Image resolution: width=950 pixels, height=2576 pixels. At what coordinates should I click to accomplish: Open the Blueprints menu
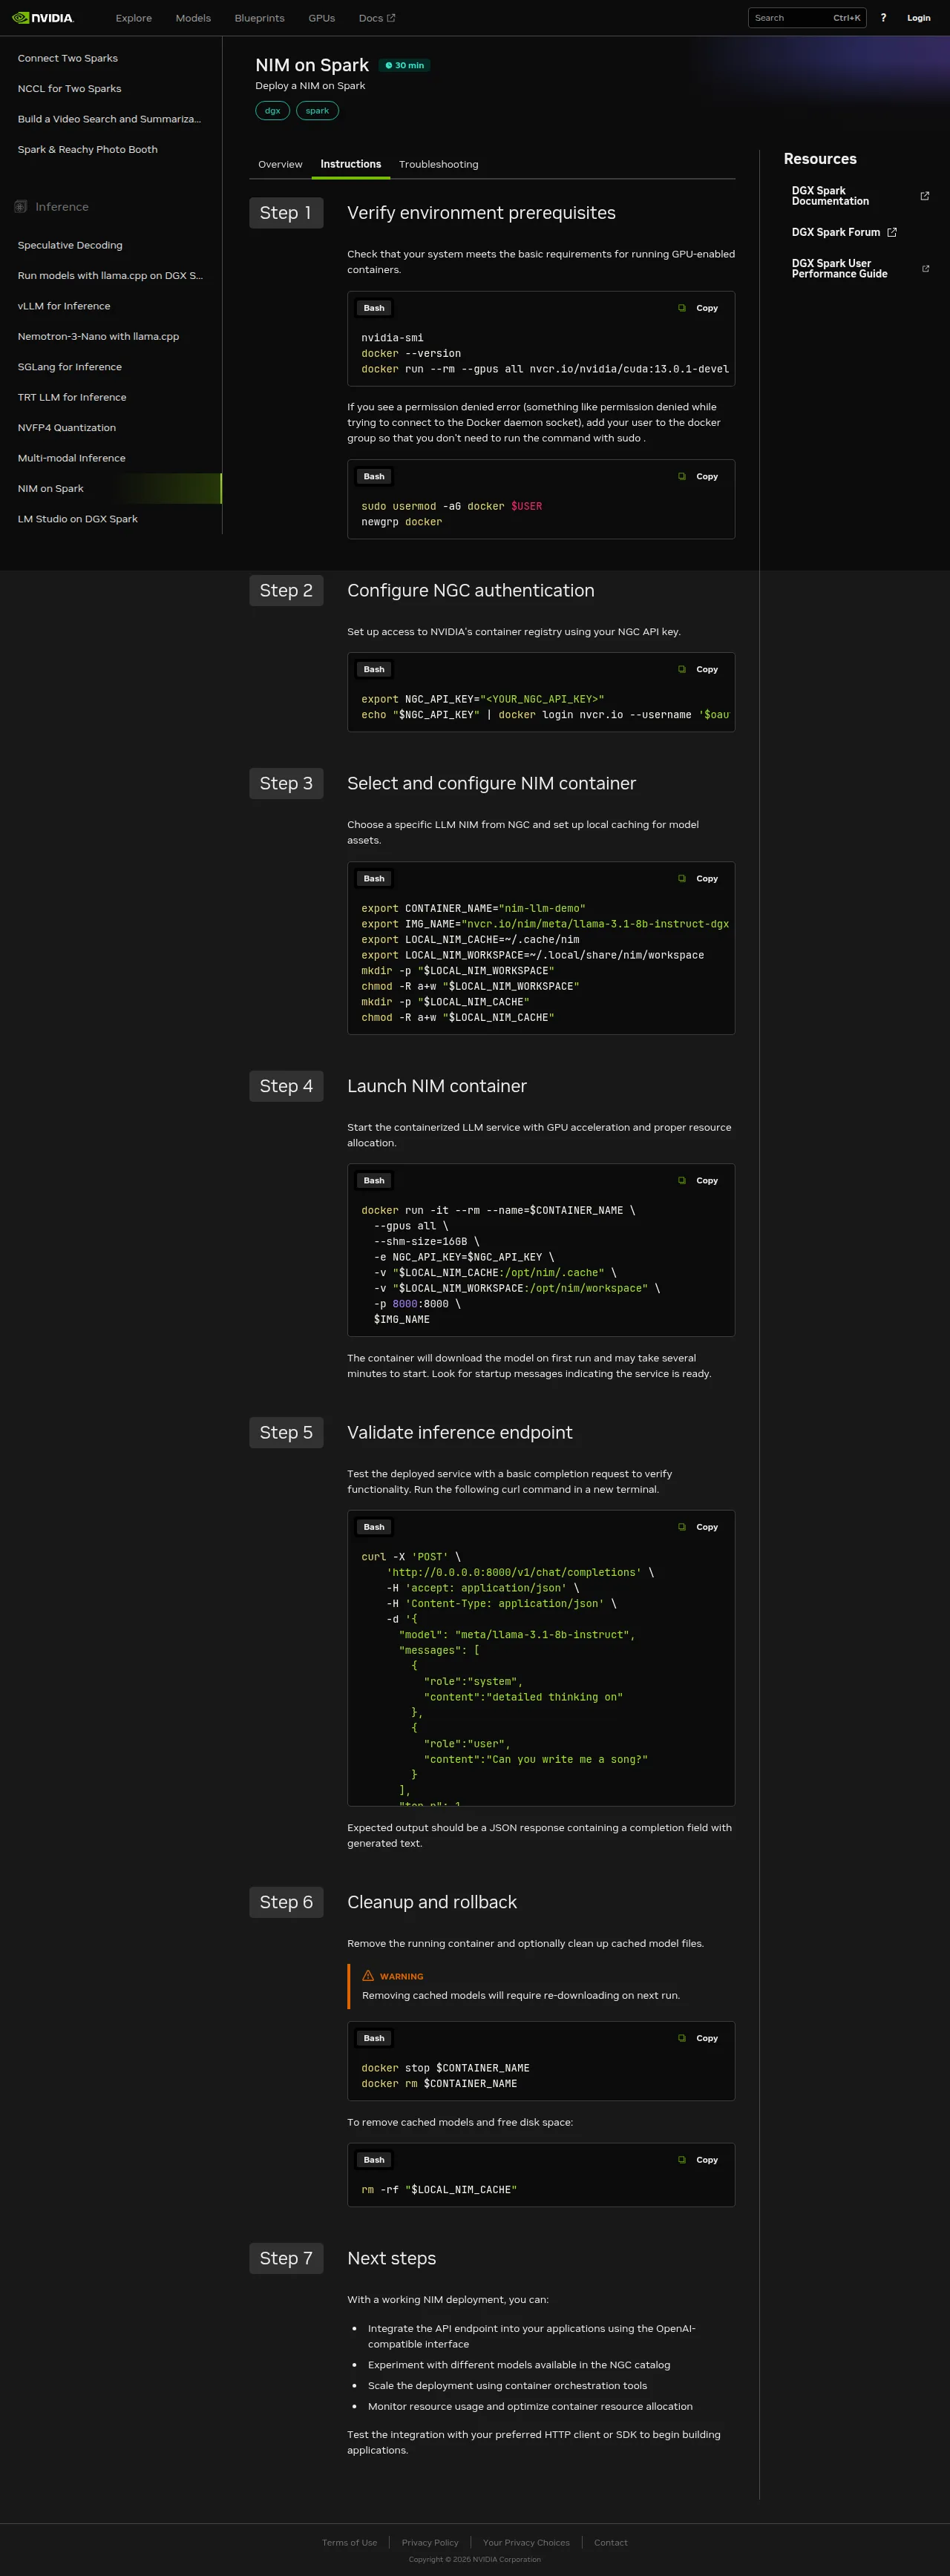[x=259, y=18]
